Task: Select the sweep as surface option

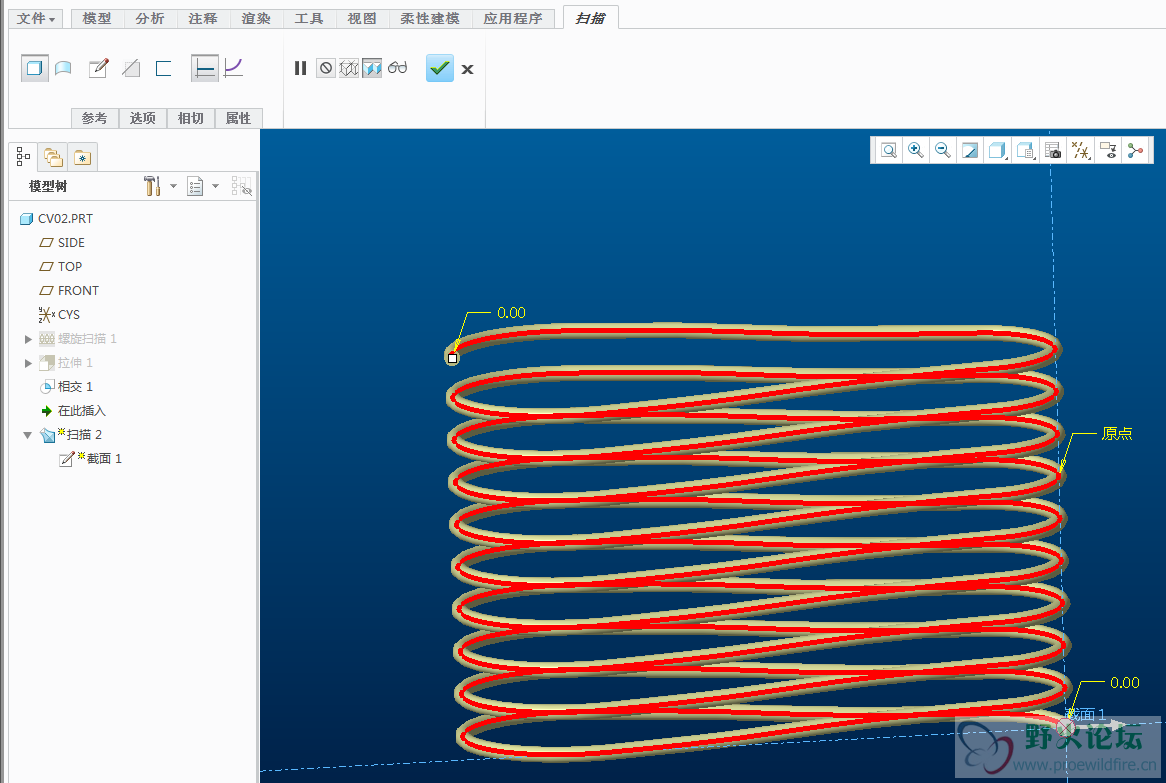Action: [63, 68]
